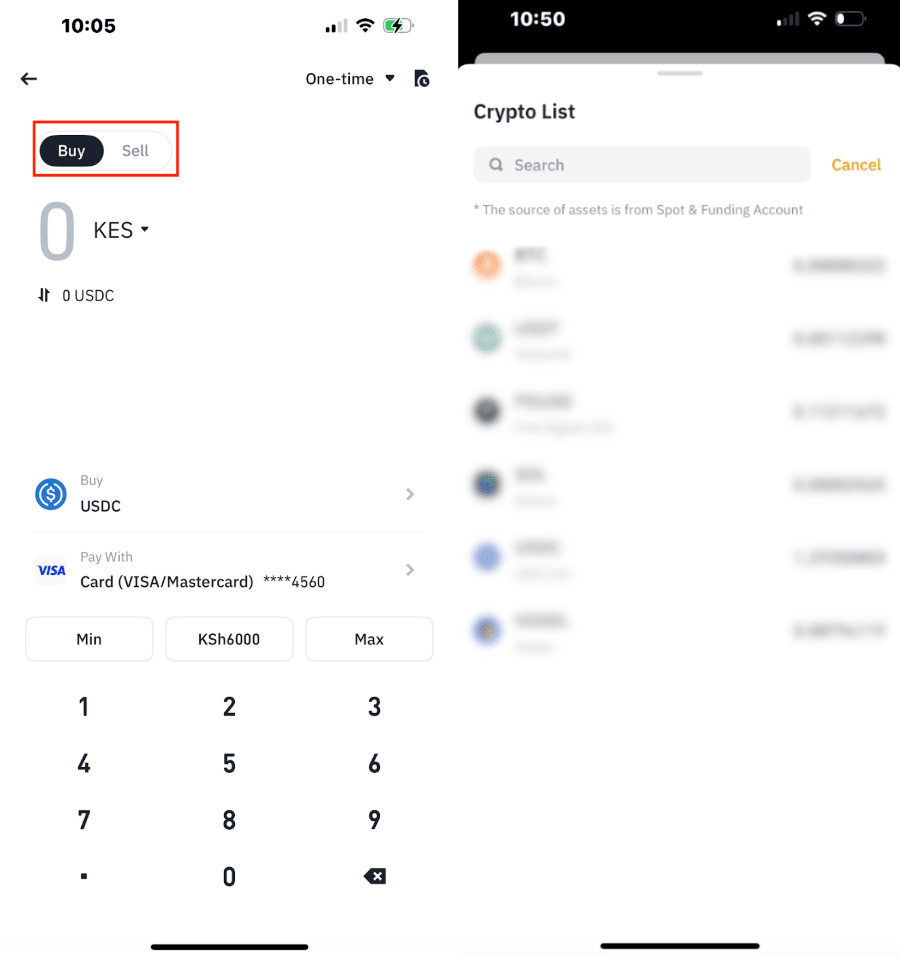Screen dimensions: 900x958
Task: Cancel the Crypto List search
Action: (856, 165)
